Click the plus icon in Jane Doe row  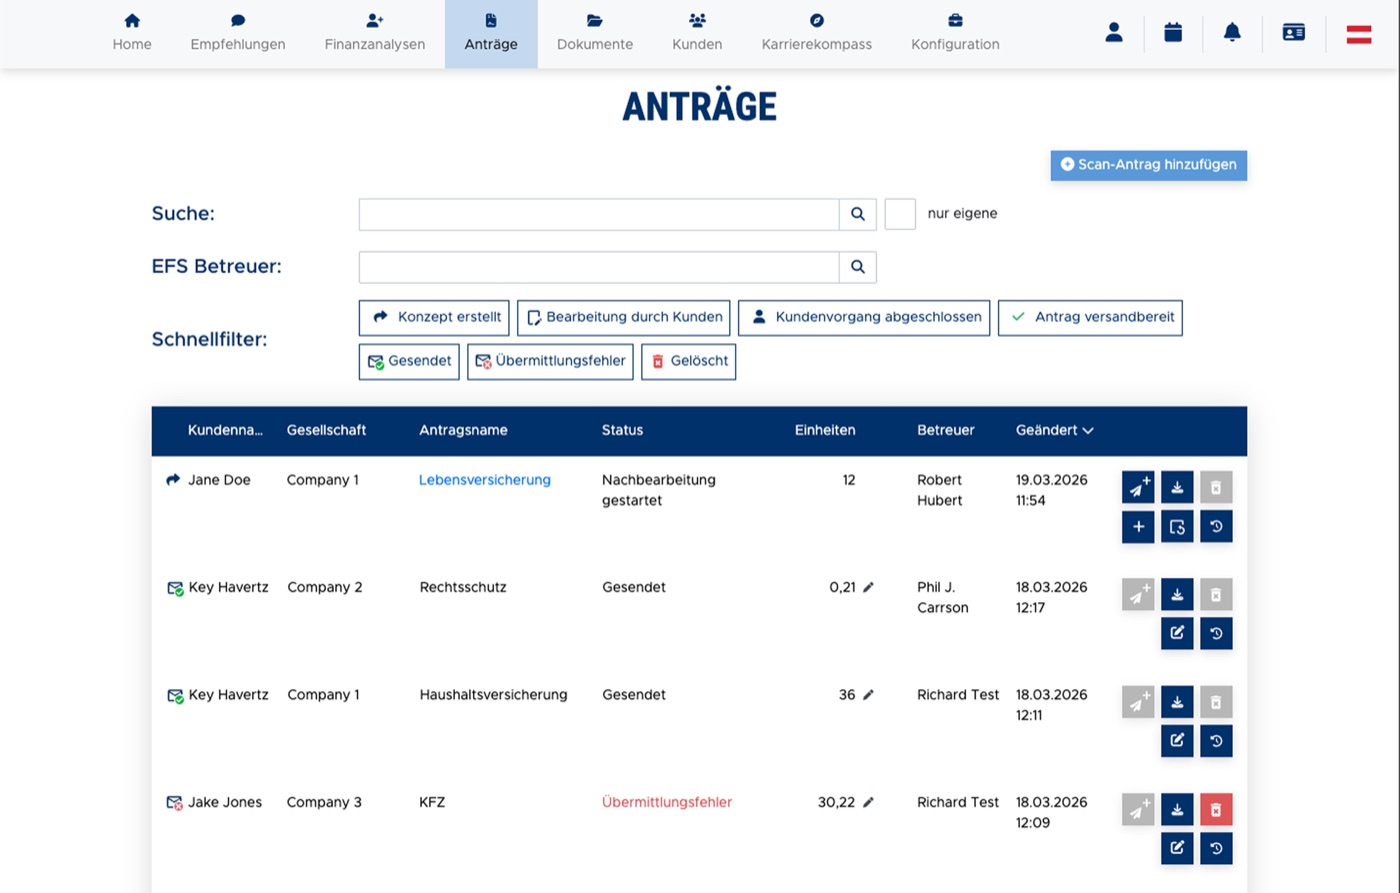click(1138, 526)
